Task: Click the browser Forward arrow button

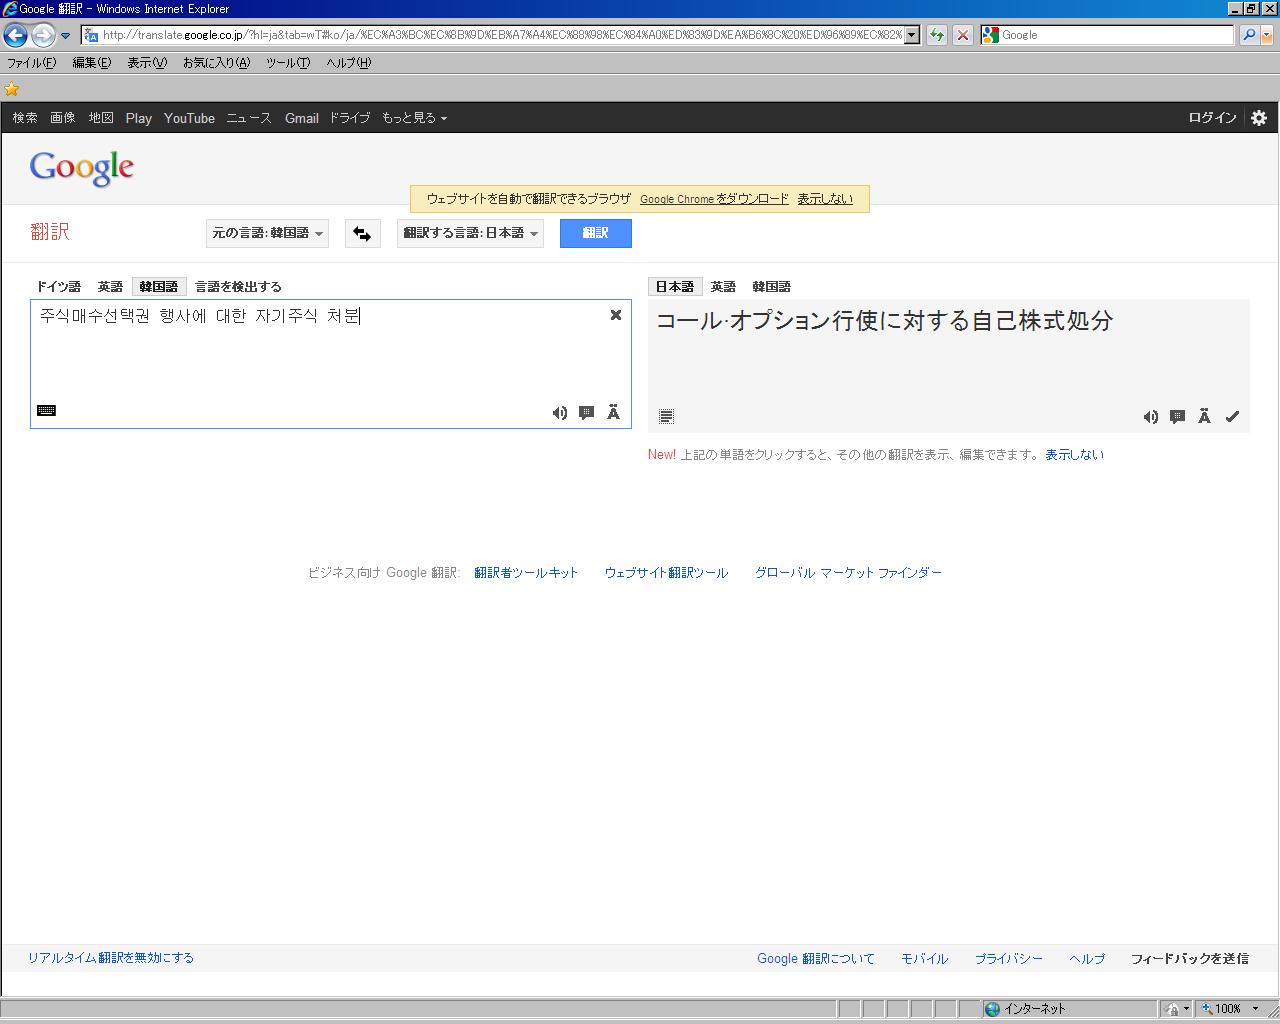Action: (x=43, y=35)
